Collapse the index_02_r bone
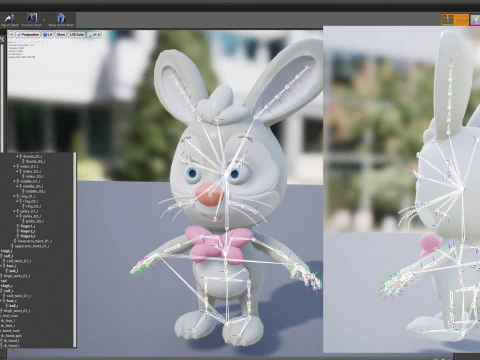This screenshot has width=480, height=360. pos(17,171)
